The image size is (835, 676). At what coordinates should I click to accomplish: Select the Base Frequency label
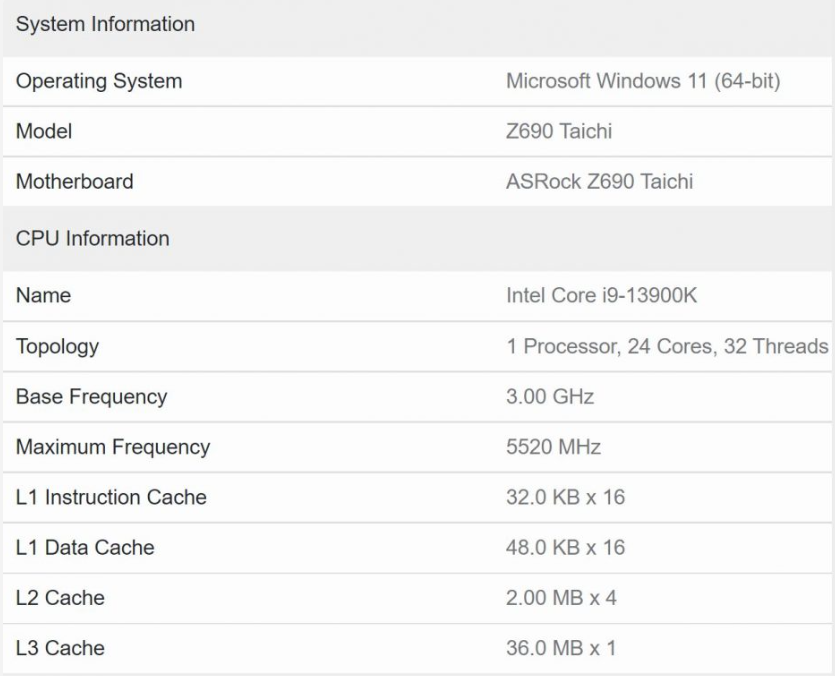(92, 397)
